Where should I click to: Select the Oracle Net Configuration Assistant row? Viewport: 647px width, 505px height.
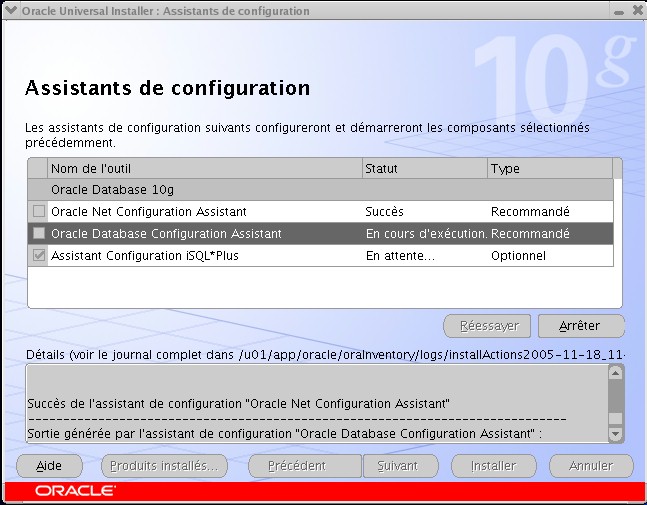320,212
